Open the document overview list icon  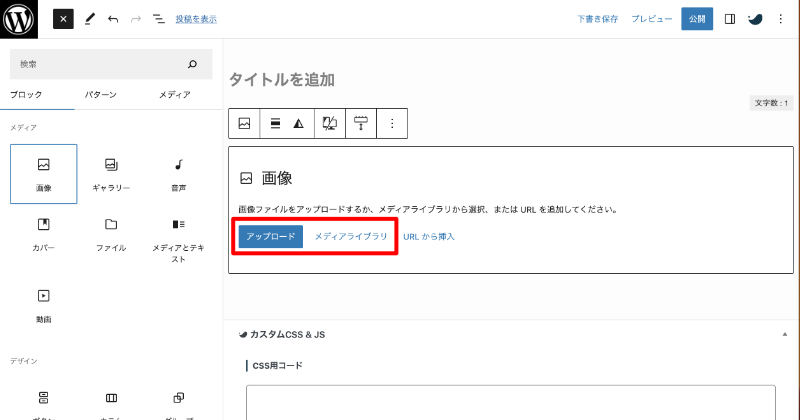(x=158, y=19)
